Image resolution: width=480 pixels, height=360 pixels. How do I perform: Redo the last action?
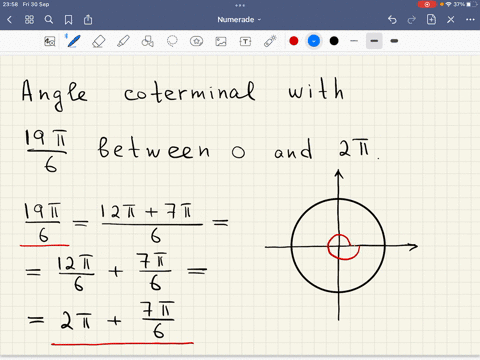(x=412, y=20)
